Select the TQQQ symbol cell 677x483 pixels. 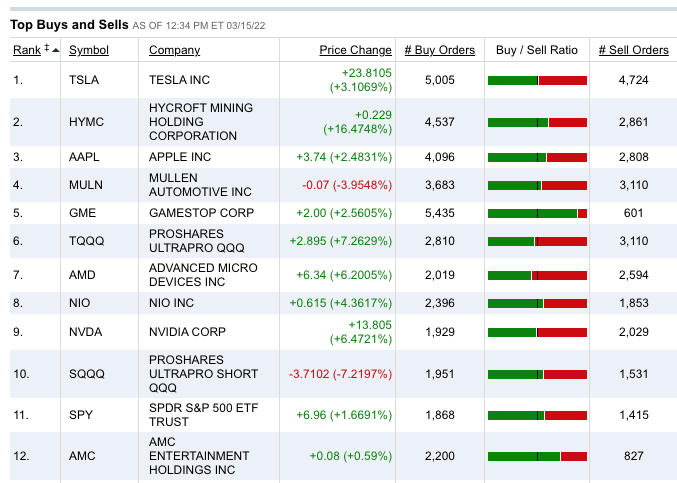point(86,241)
